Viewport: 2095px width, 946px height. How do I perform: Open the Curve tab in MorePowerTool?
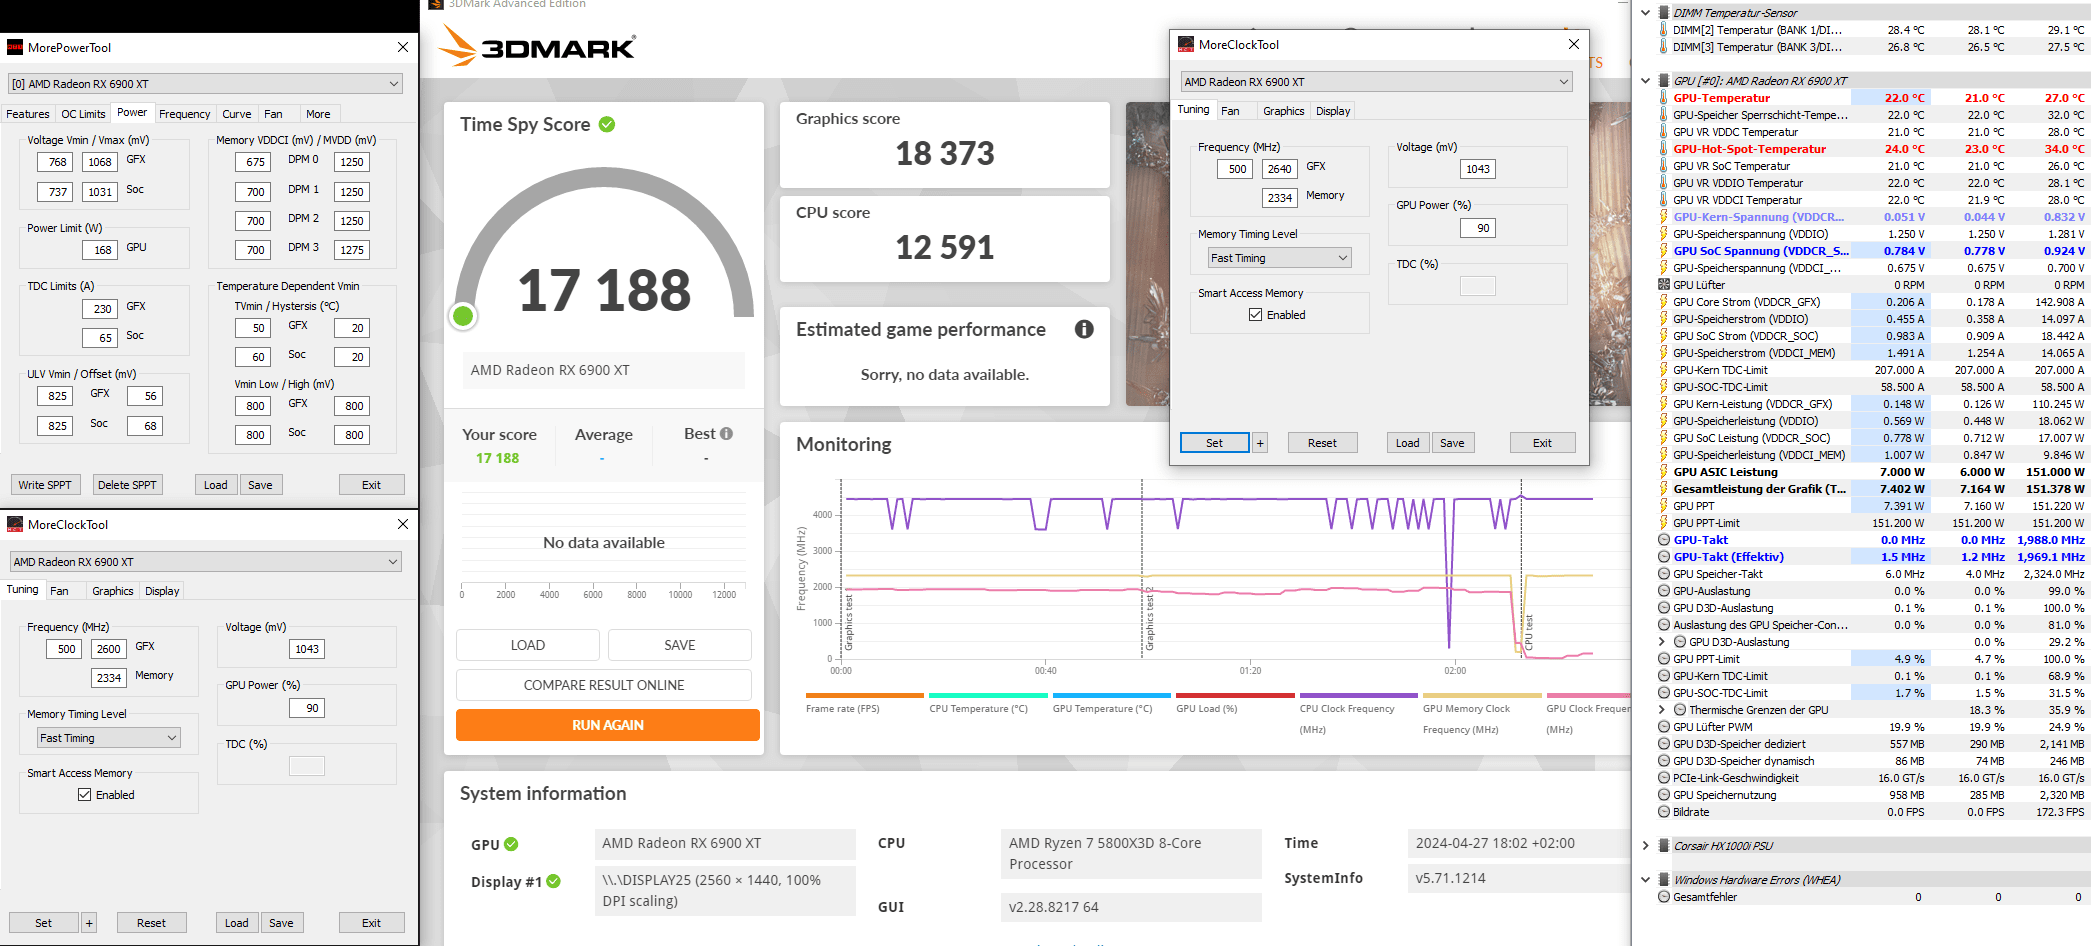click(x=237, y=114)
